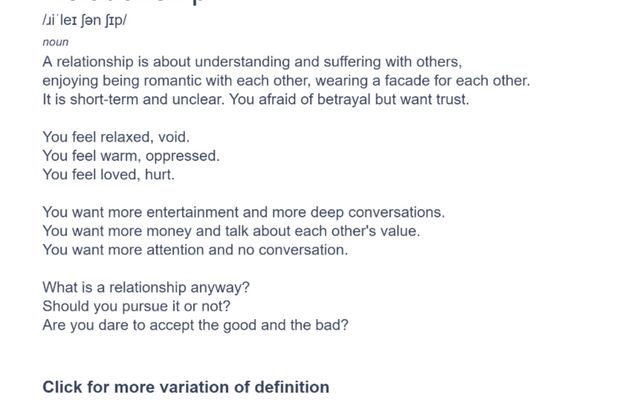The image size is (640, 400).
Task: Click the line 'You want more entertainment'
Action: pos(244,212)
